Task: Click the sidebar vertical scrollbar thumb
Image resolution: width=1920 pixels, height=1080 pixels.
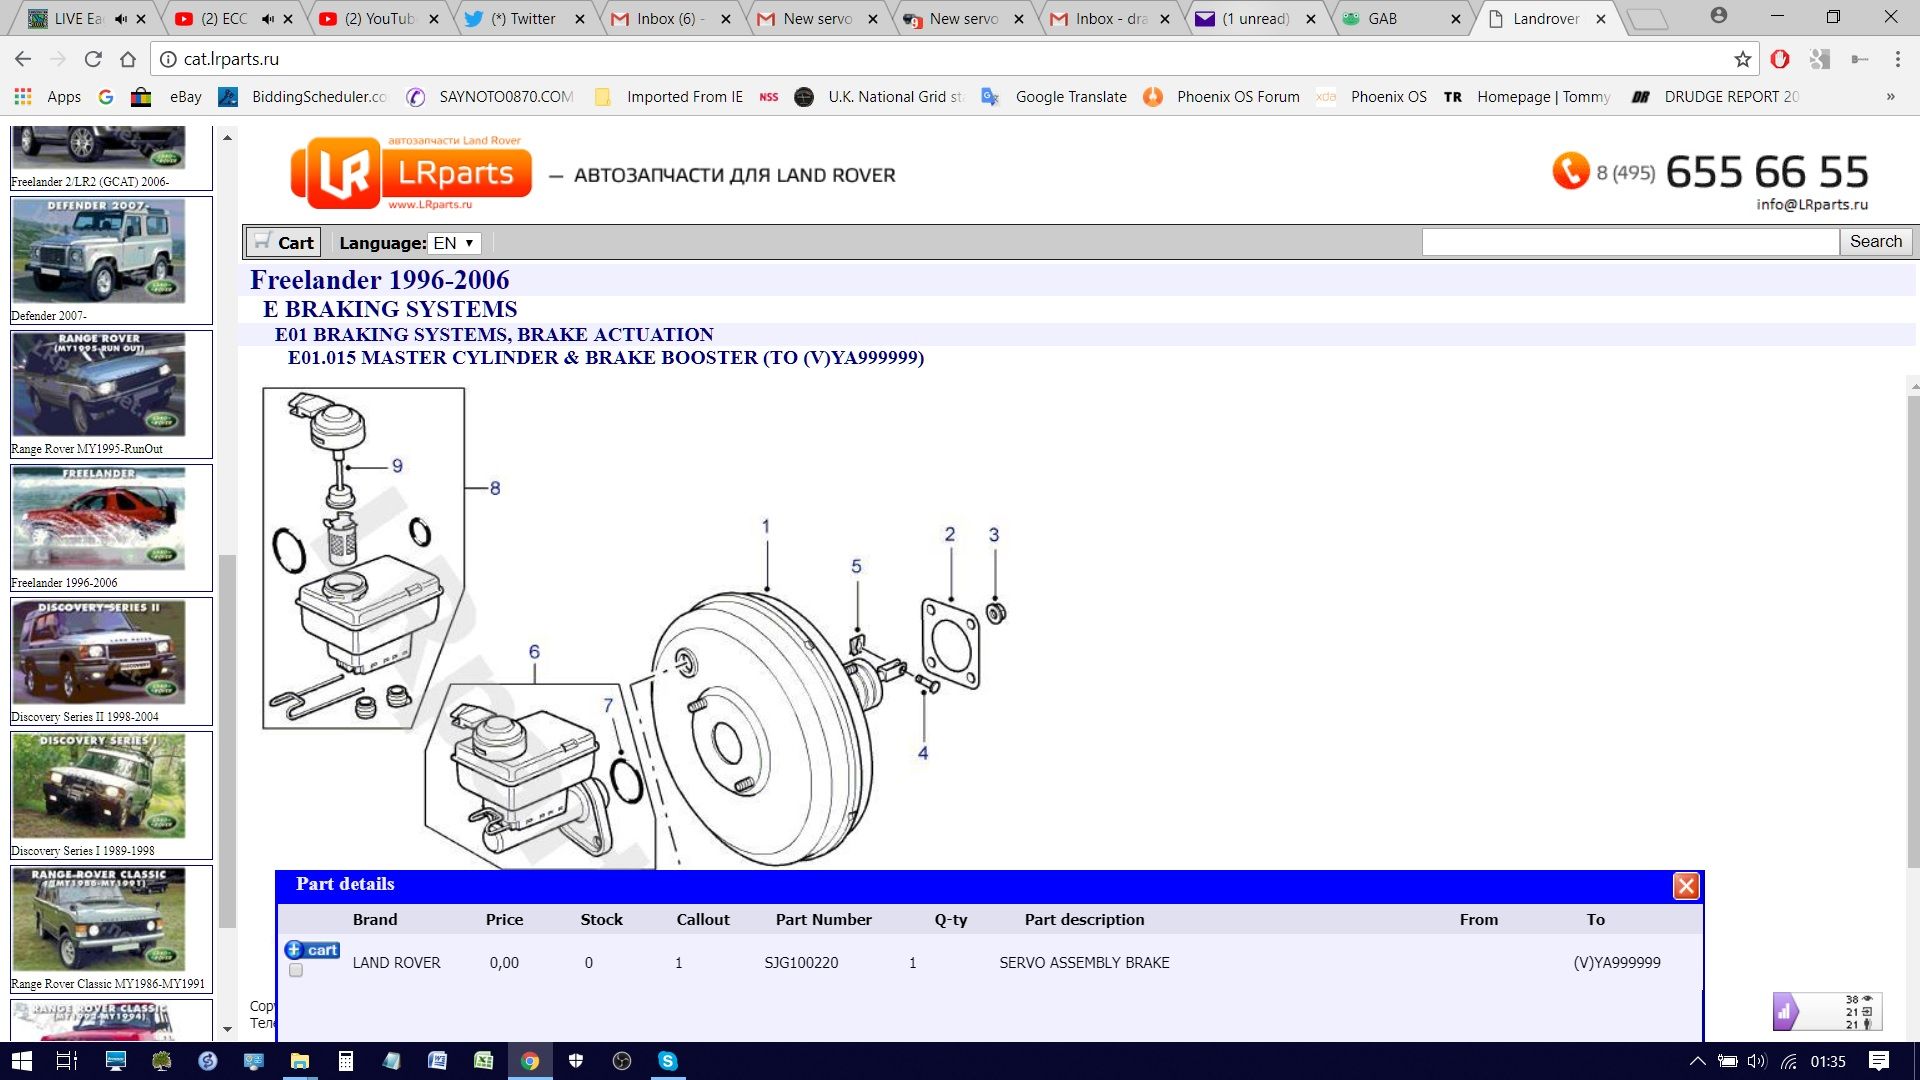Action: click(227, 740)
